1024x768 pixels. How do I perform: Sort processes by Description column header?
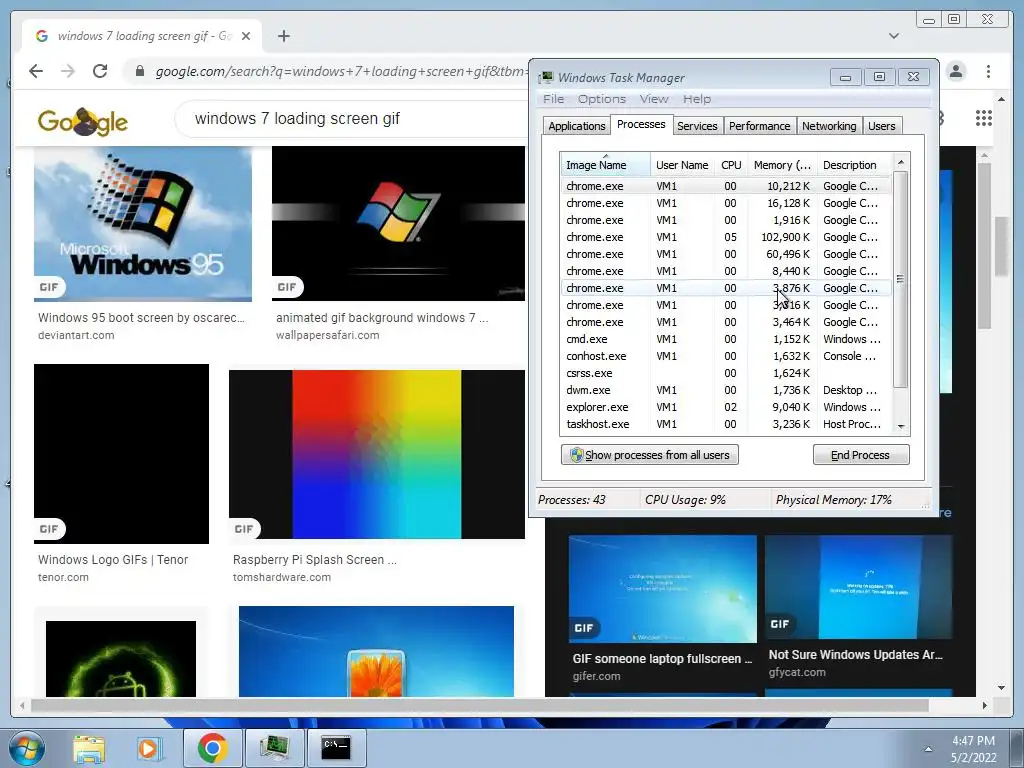[x=854, y=165]
